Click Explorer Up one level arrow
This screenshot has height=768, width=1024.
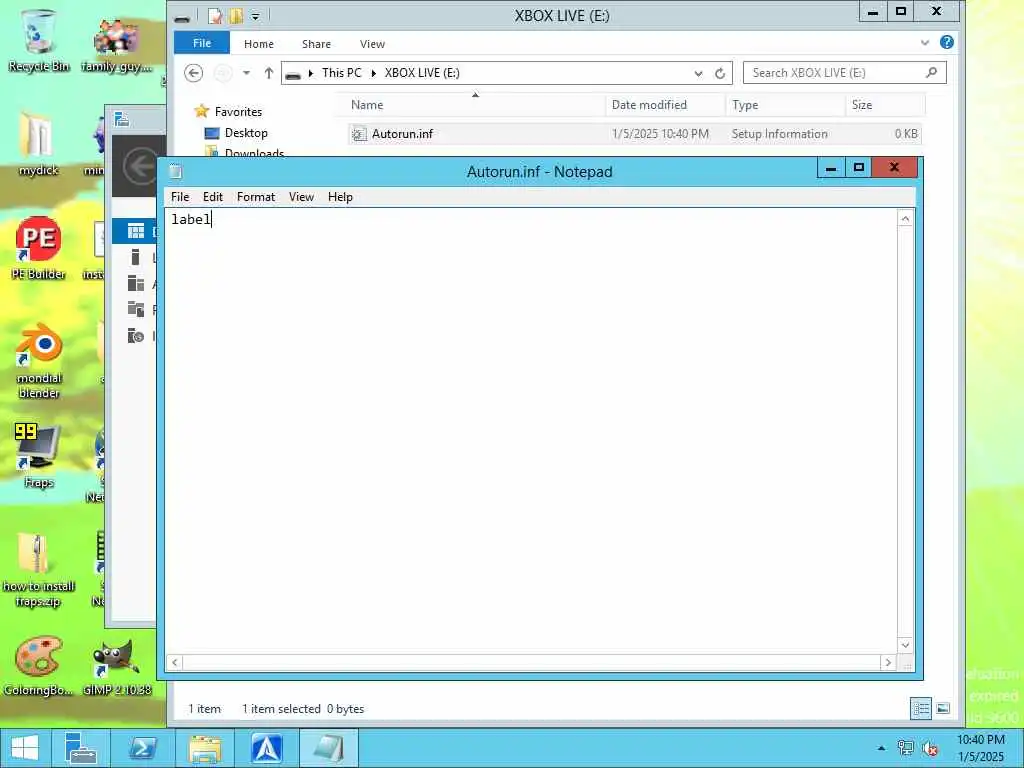(x=268, y=72)
